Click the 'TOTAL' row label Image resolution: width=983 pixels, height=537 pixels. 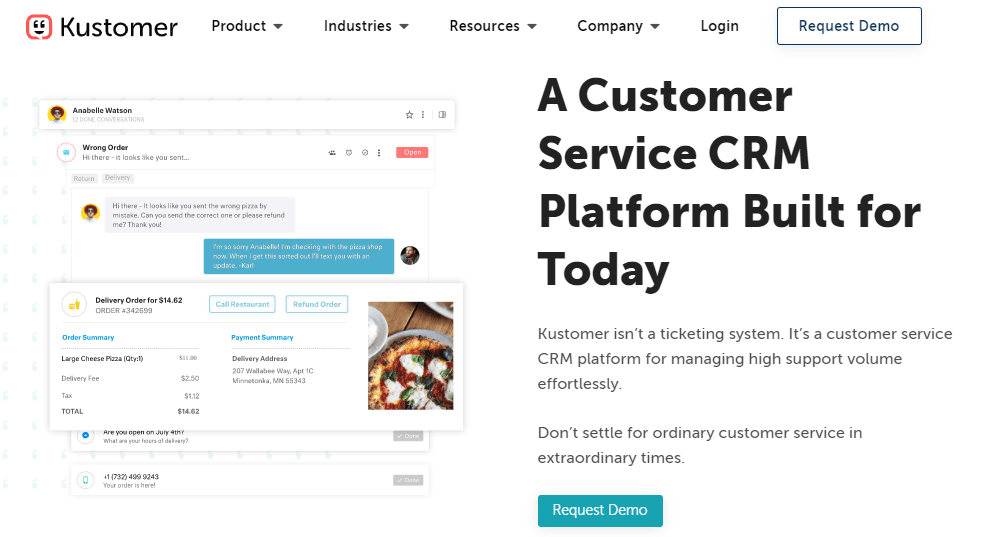pyautogui.click(x=72, y=412)
